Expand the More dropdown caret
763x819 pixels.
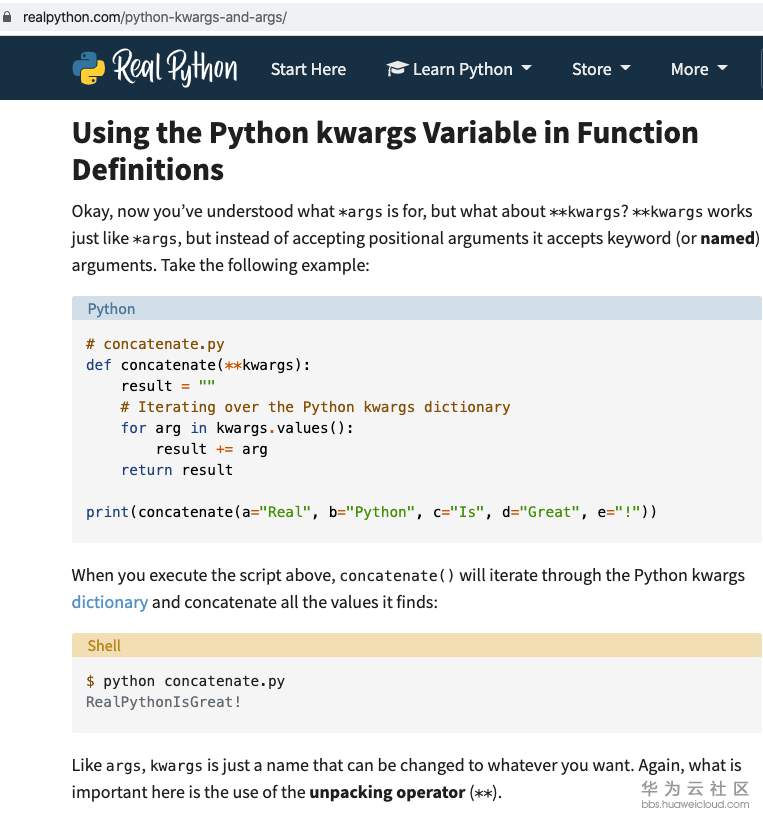pos(723,68)
